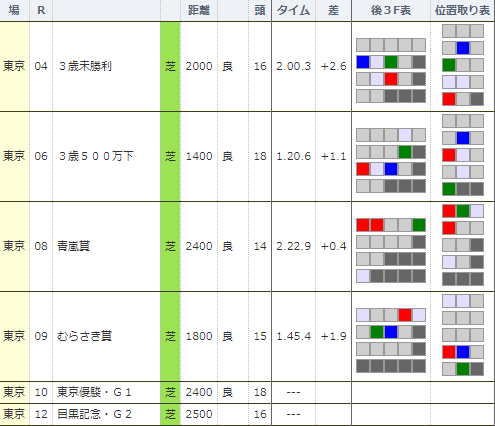Select race name むらさき賞

click(84, 336)
